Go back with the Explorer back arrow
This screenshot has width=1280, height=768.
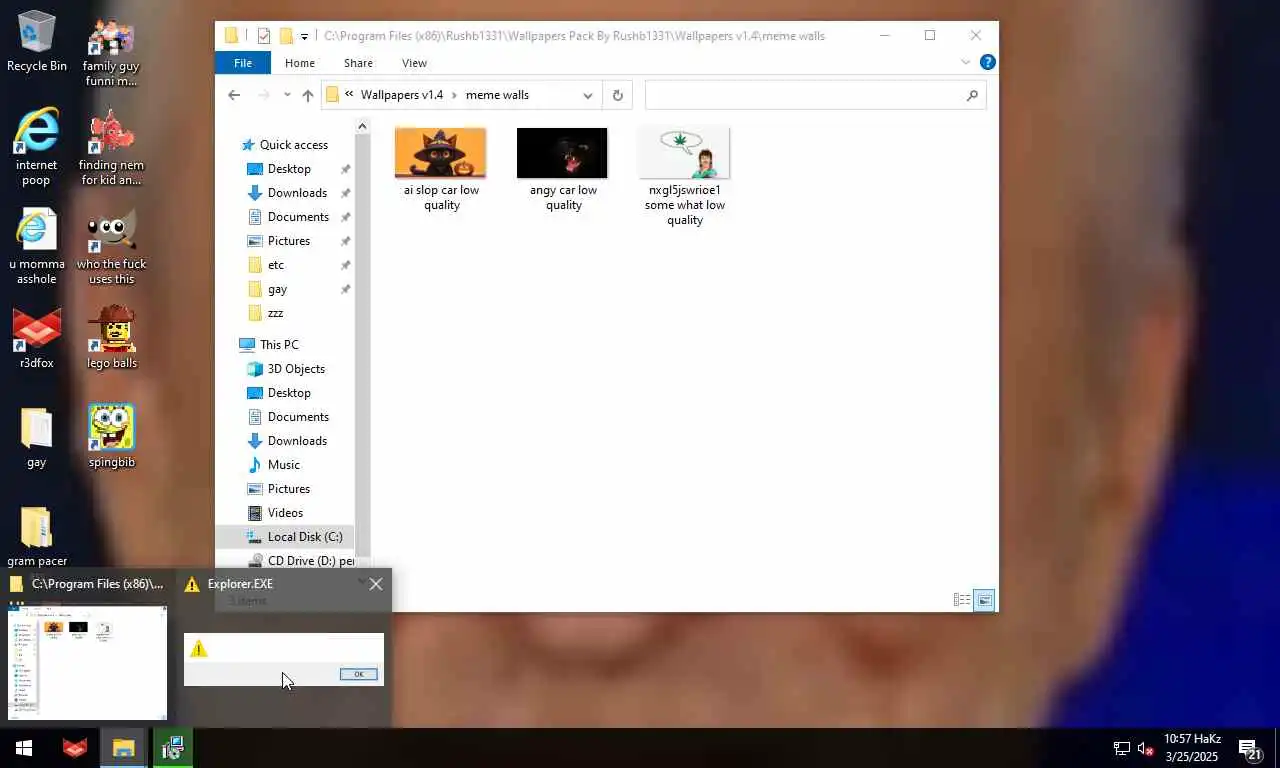point(234,95)
